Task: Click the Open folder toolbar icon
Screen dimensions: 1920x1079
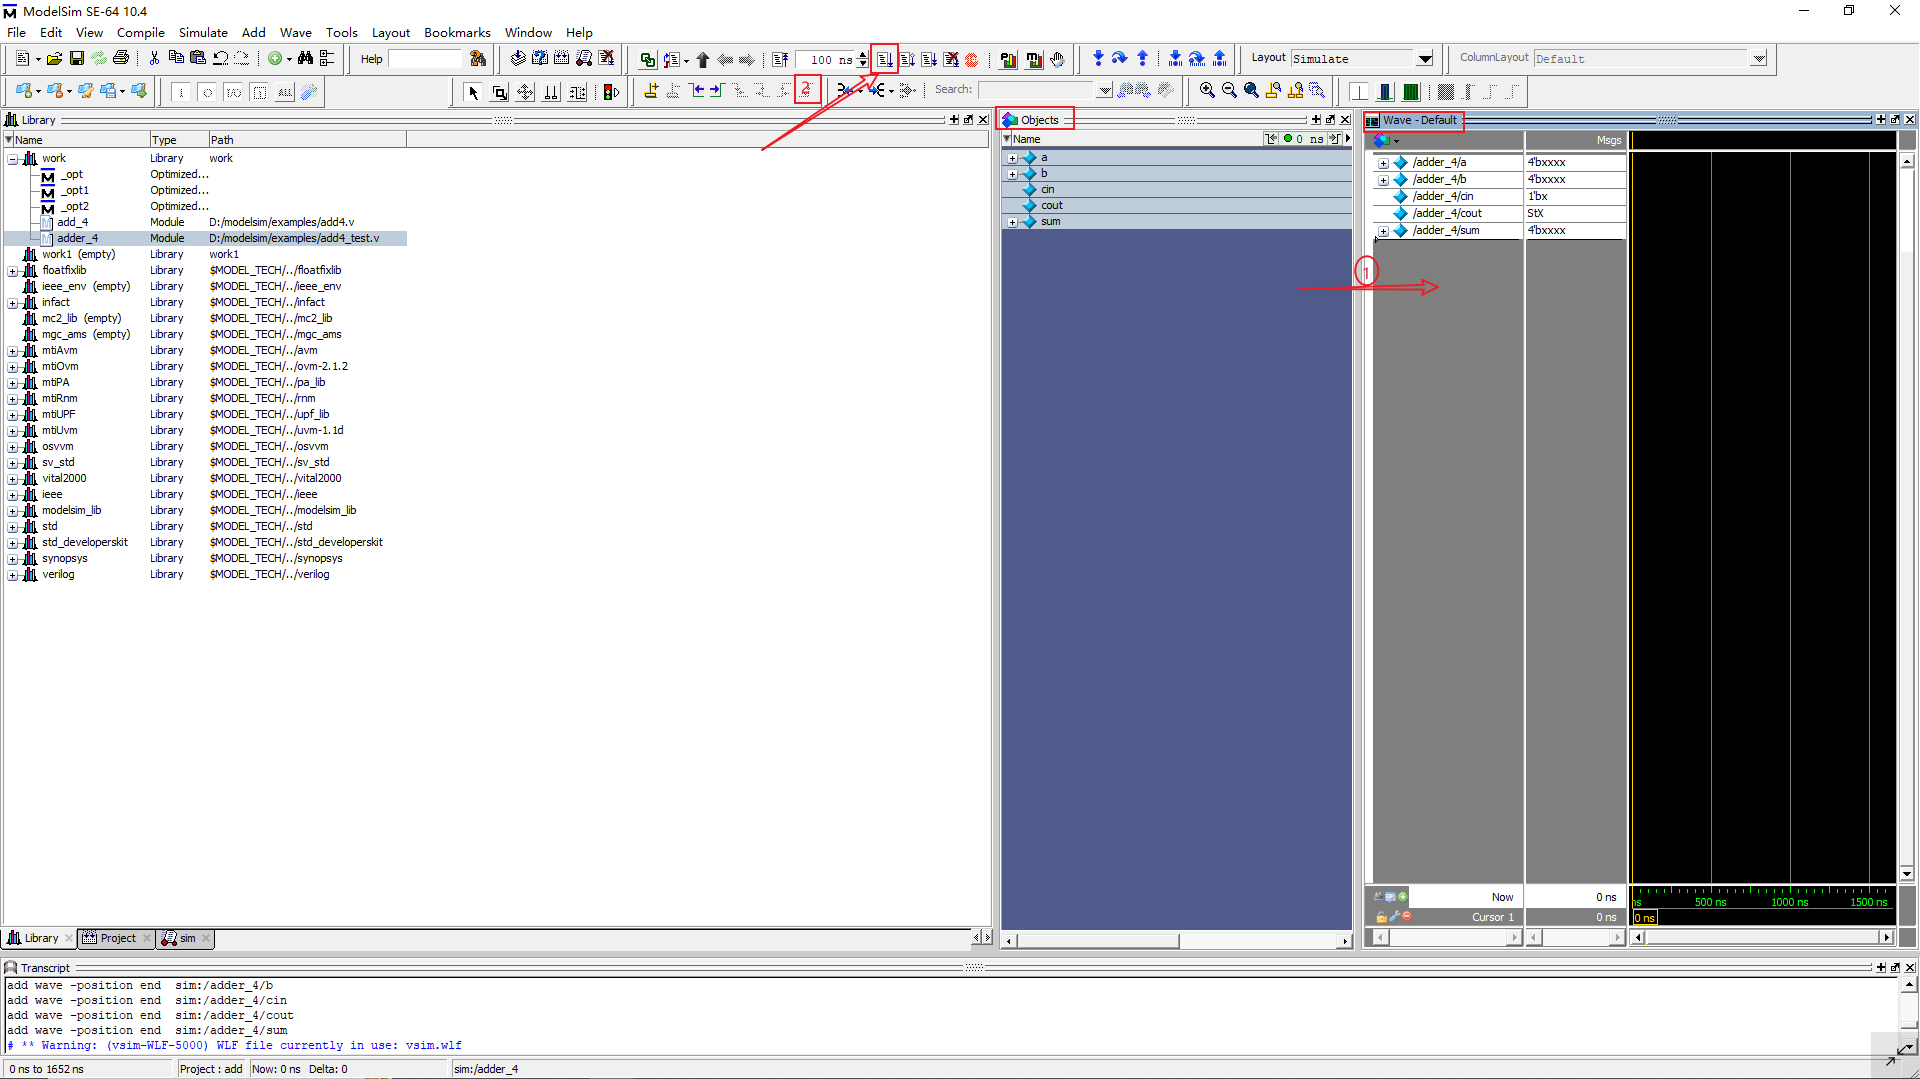Action: tap(54, 59)
